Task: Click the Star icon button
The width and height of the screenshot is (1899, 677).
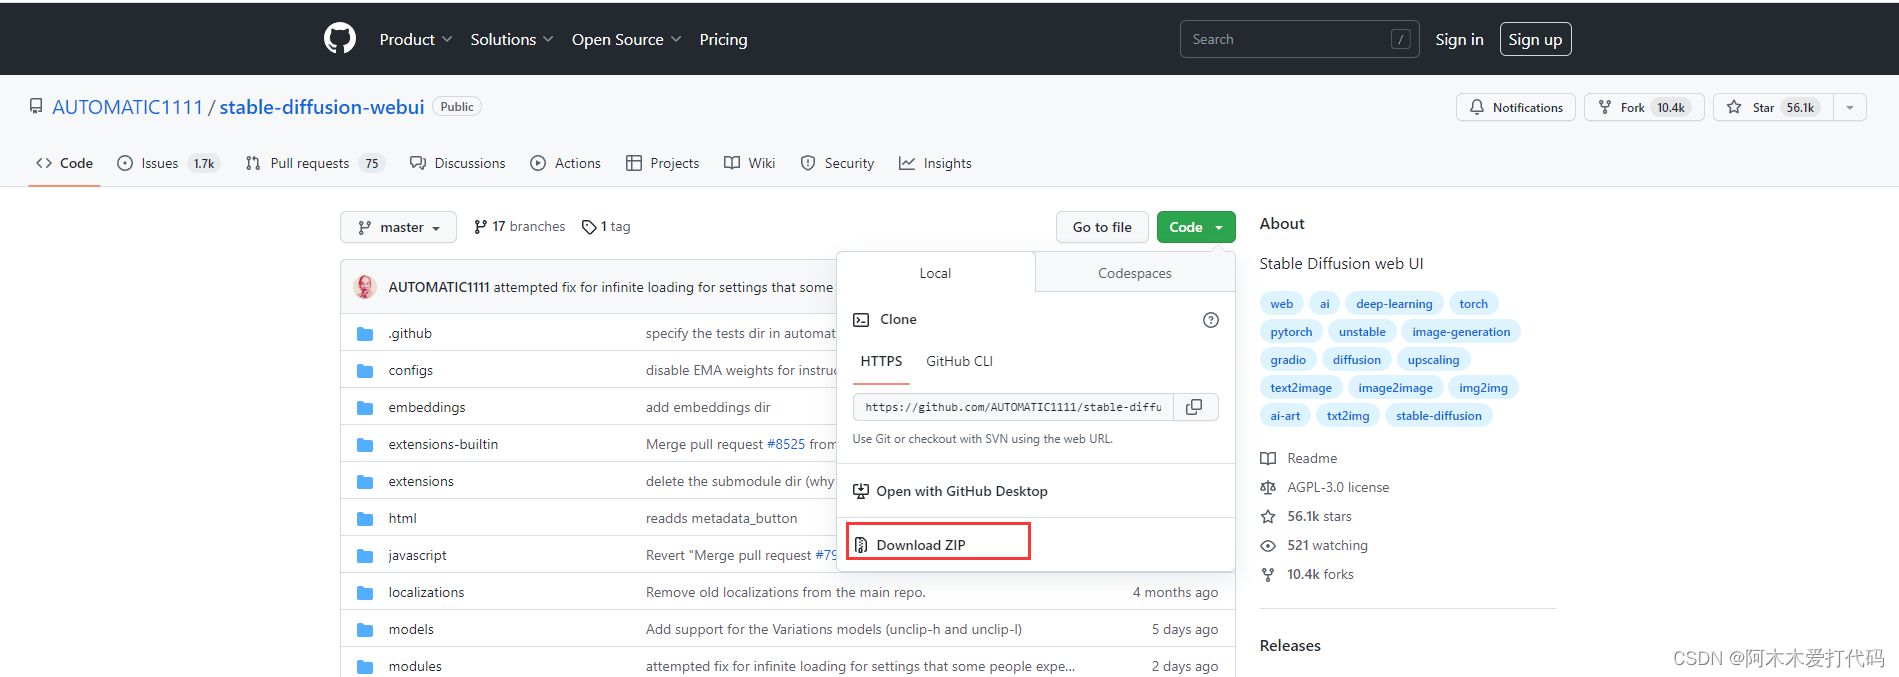Action: click(1734, 107)
